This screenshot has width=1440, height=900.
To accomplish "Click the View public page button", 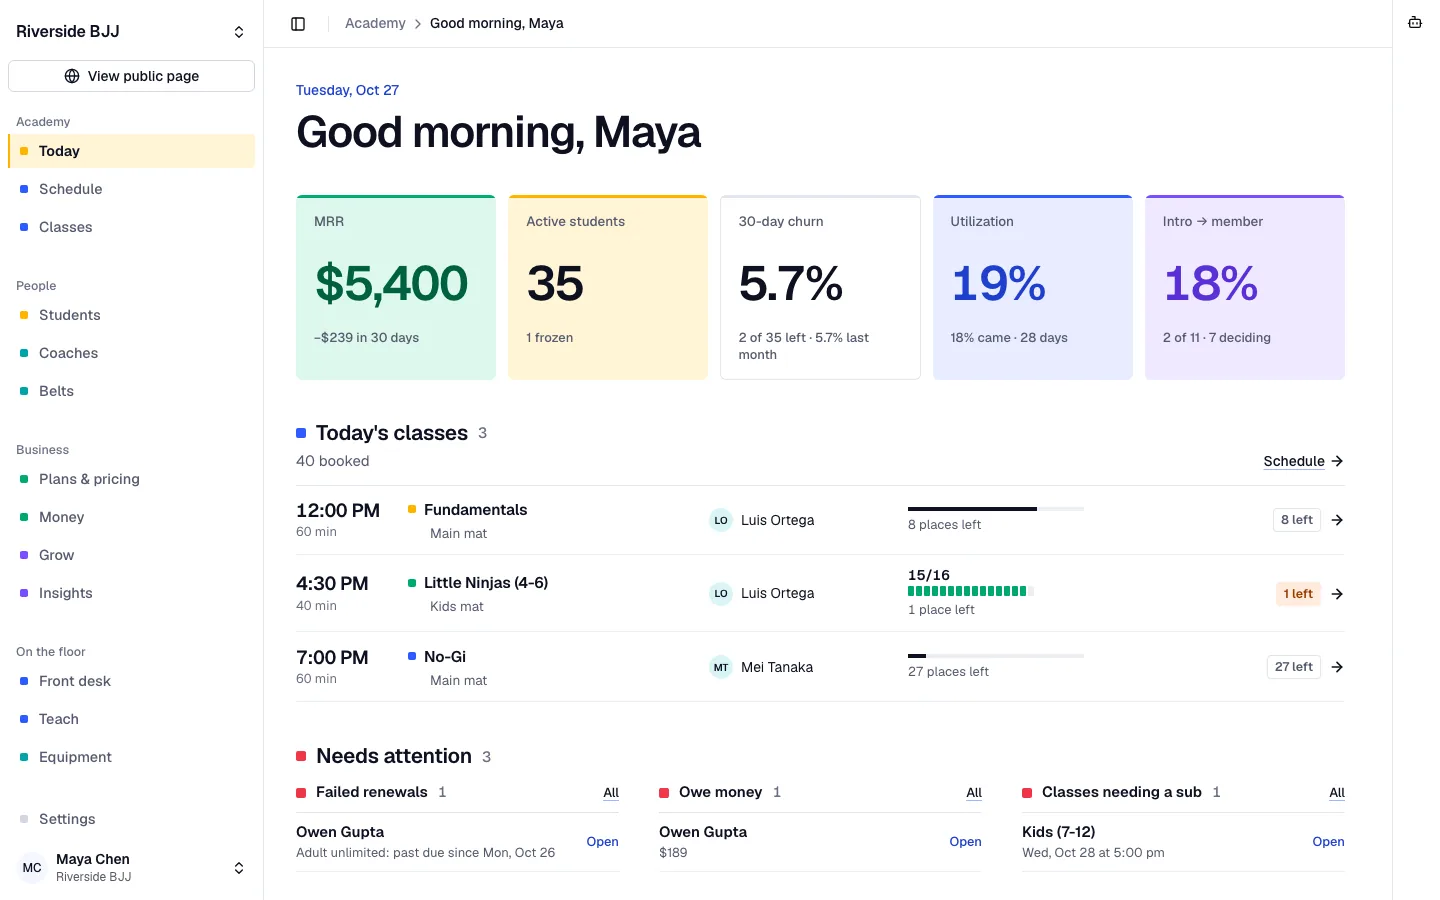I will [x=131, y=76].
